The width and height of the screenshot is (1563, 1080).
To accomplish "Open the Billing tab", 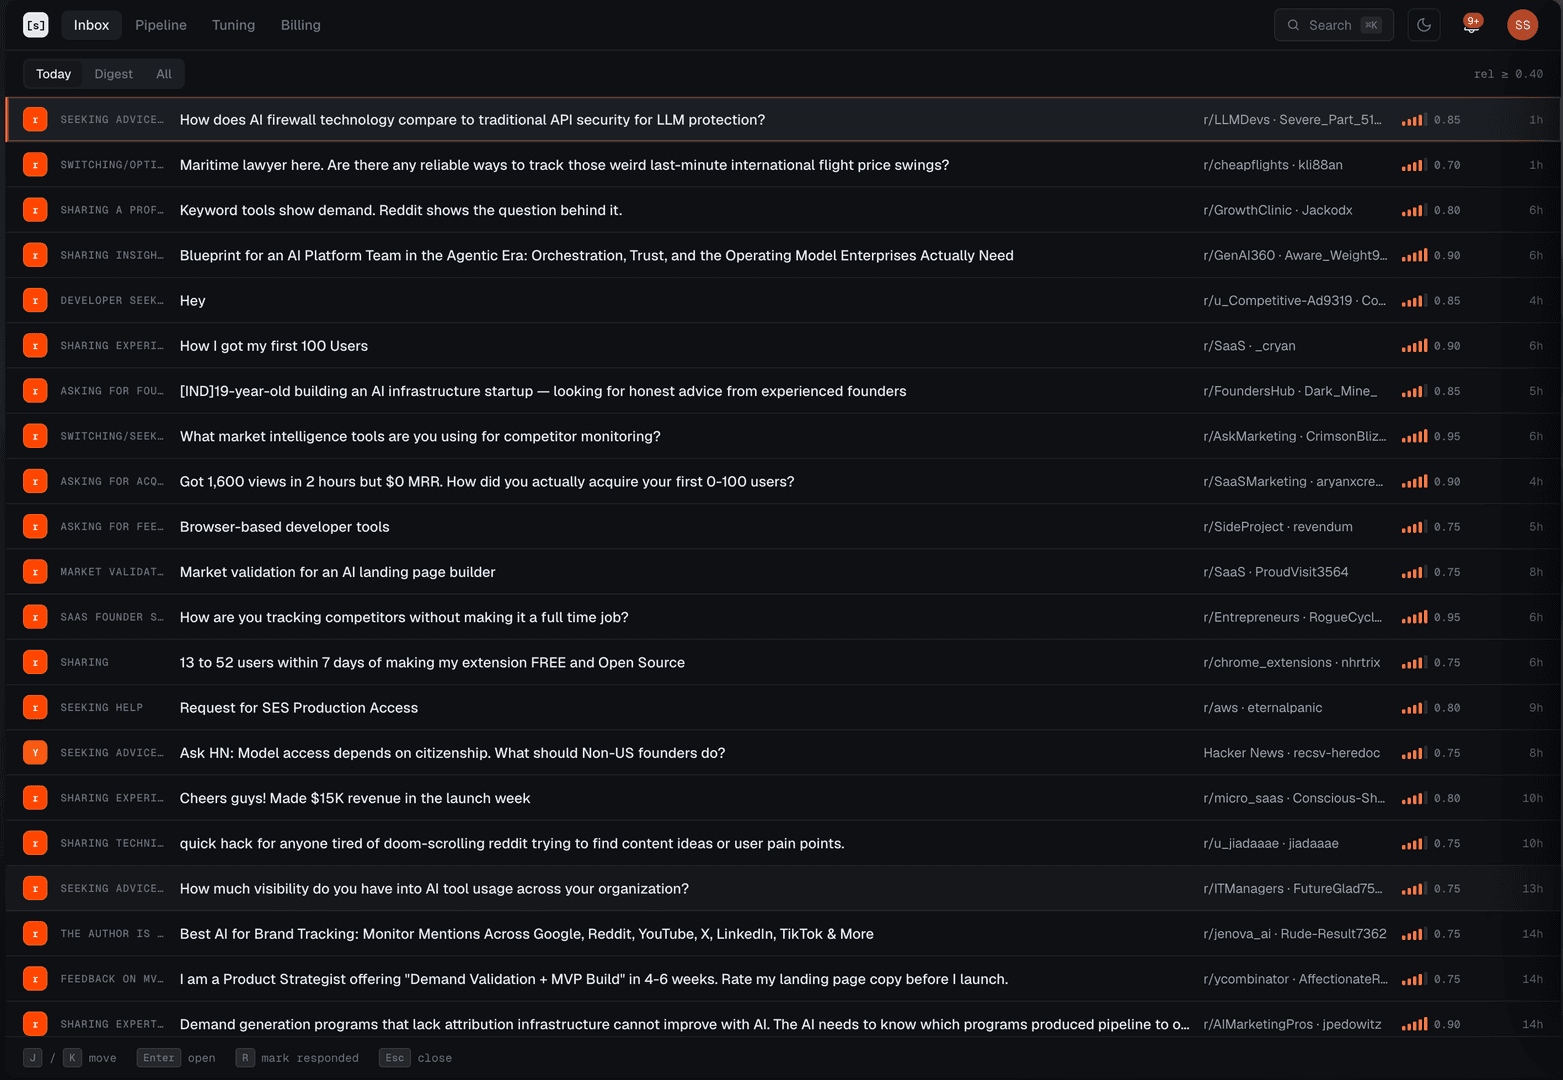I will [300, 25].
